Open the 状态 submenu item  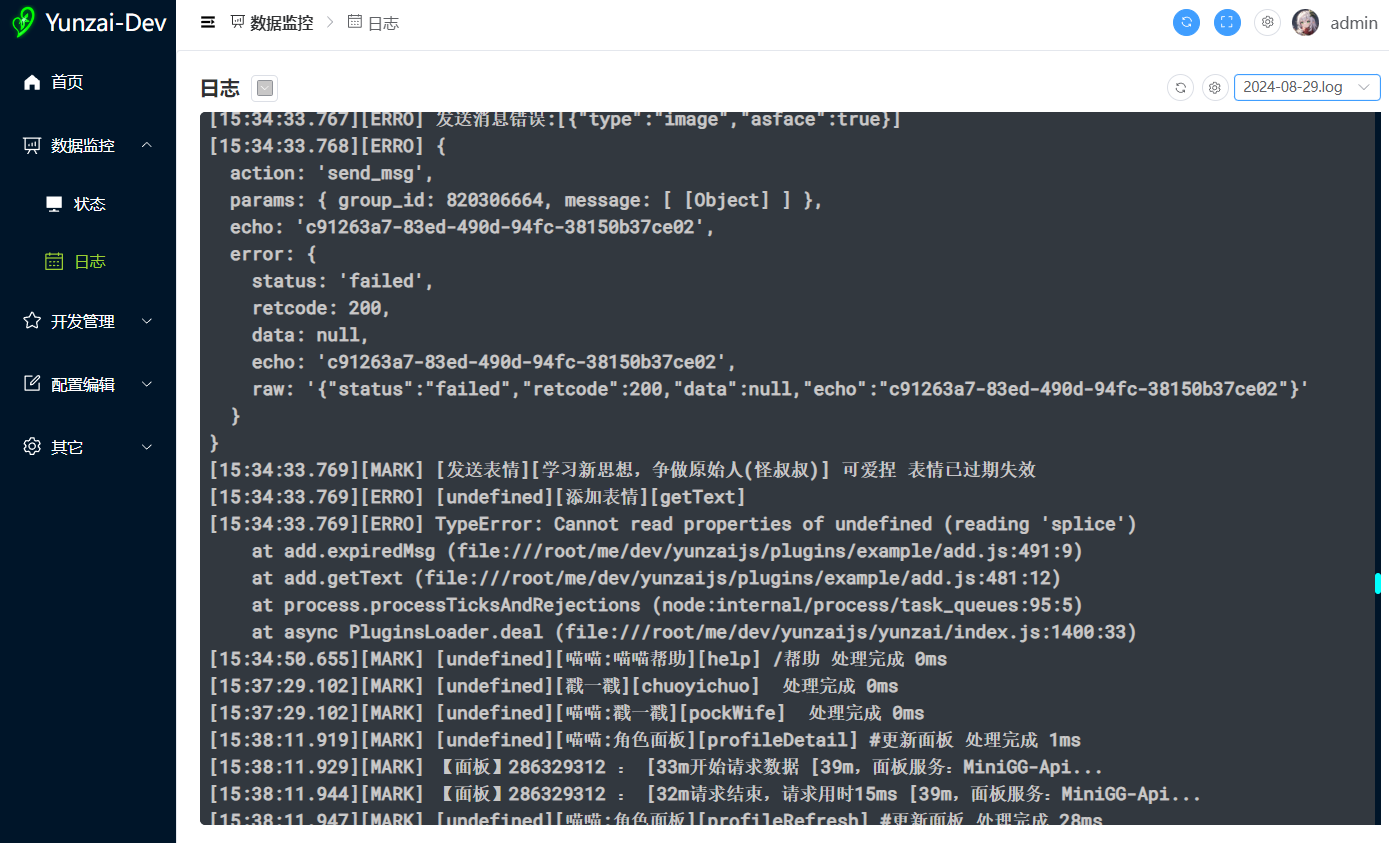(x=88, y=204)
